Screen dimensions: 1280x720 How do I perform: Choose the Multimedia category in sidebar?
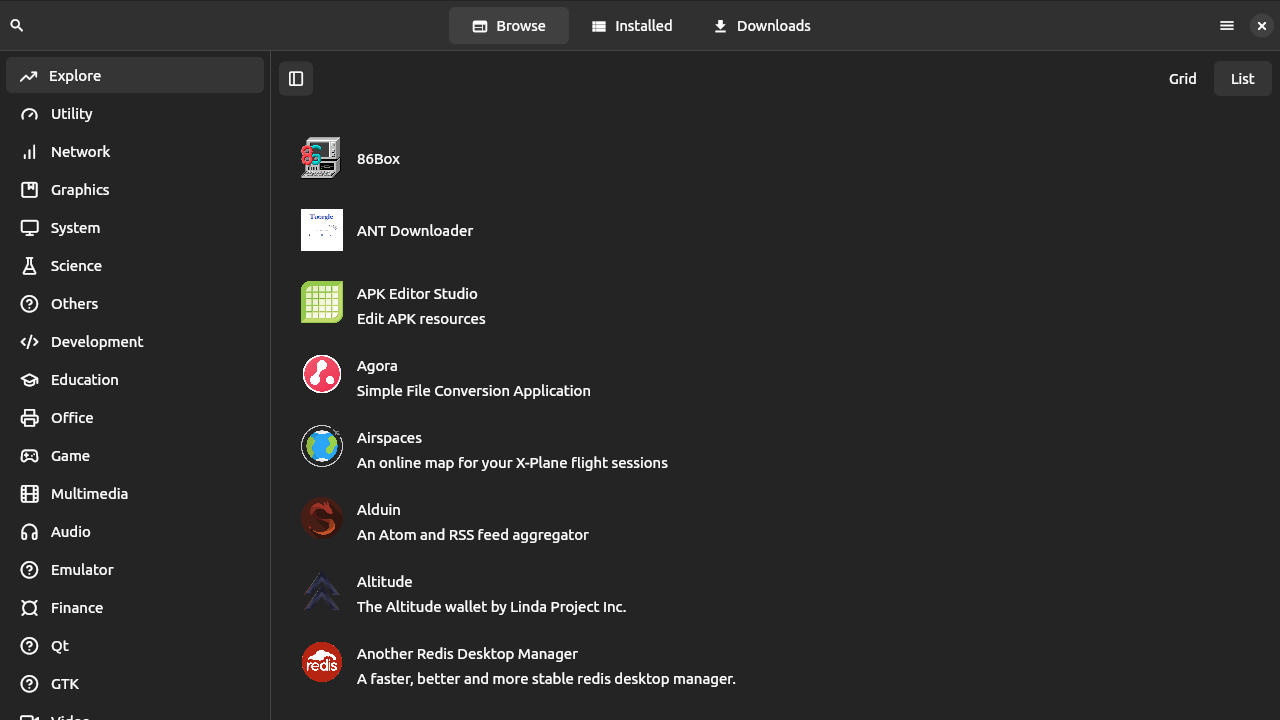pos(89,494)
